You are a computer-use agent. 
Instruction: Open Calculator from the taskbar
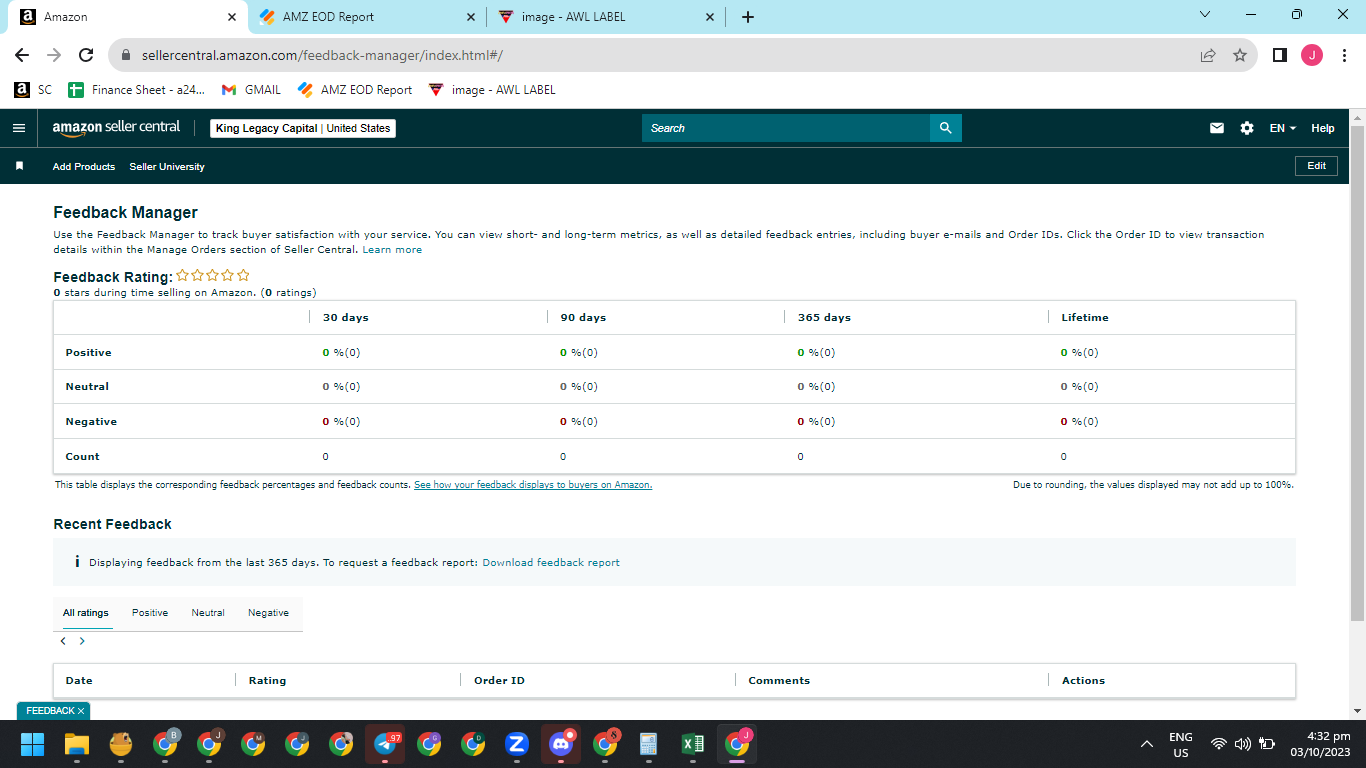click(649, 744)
